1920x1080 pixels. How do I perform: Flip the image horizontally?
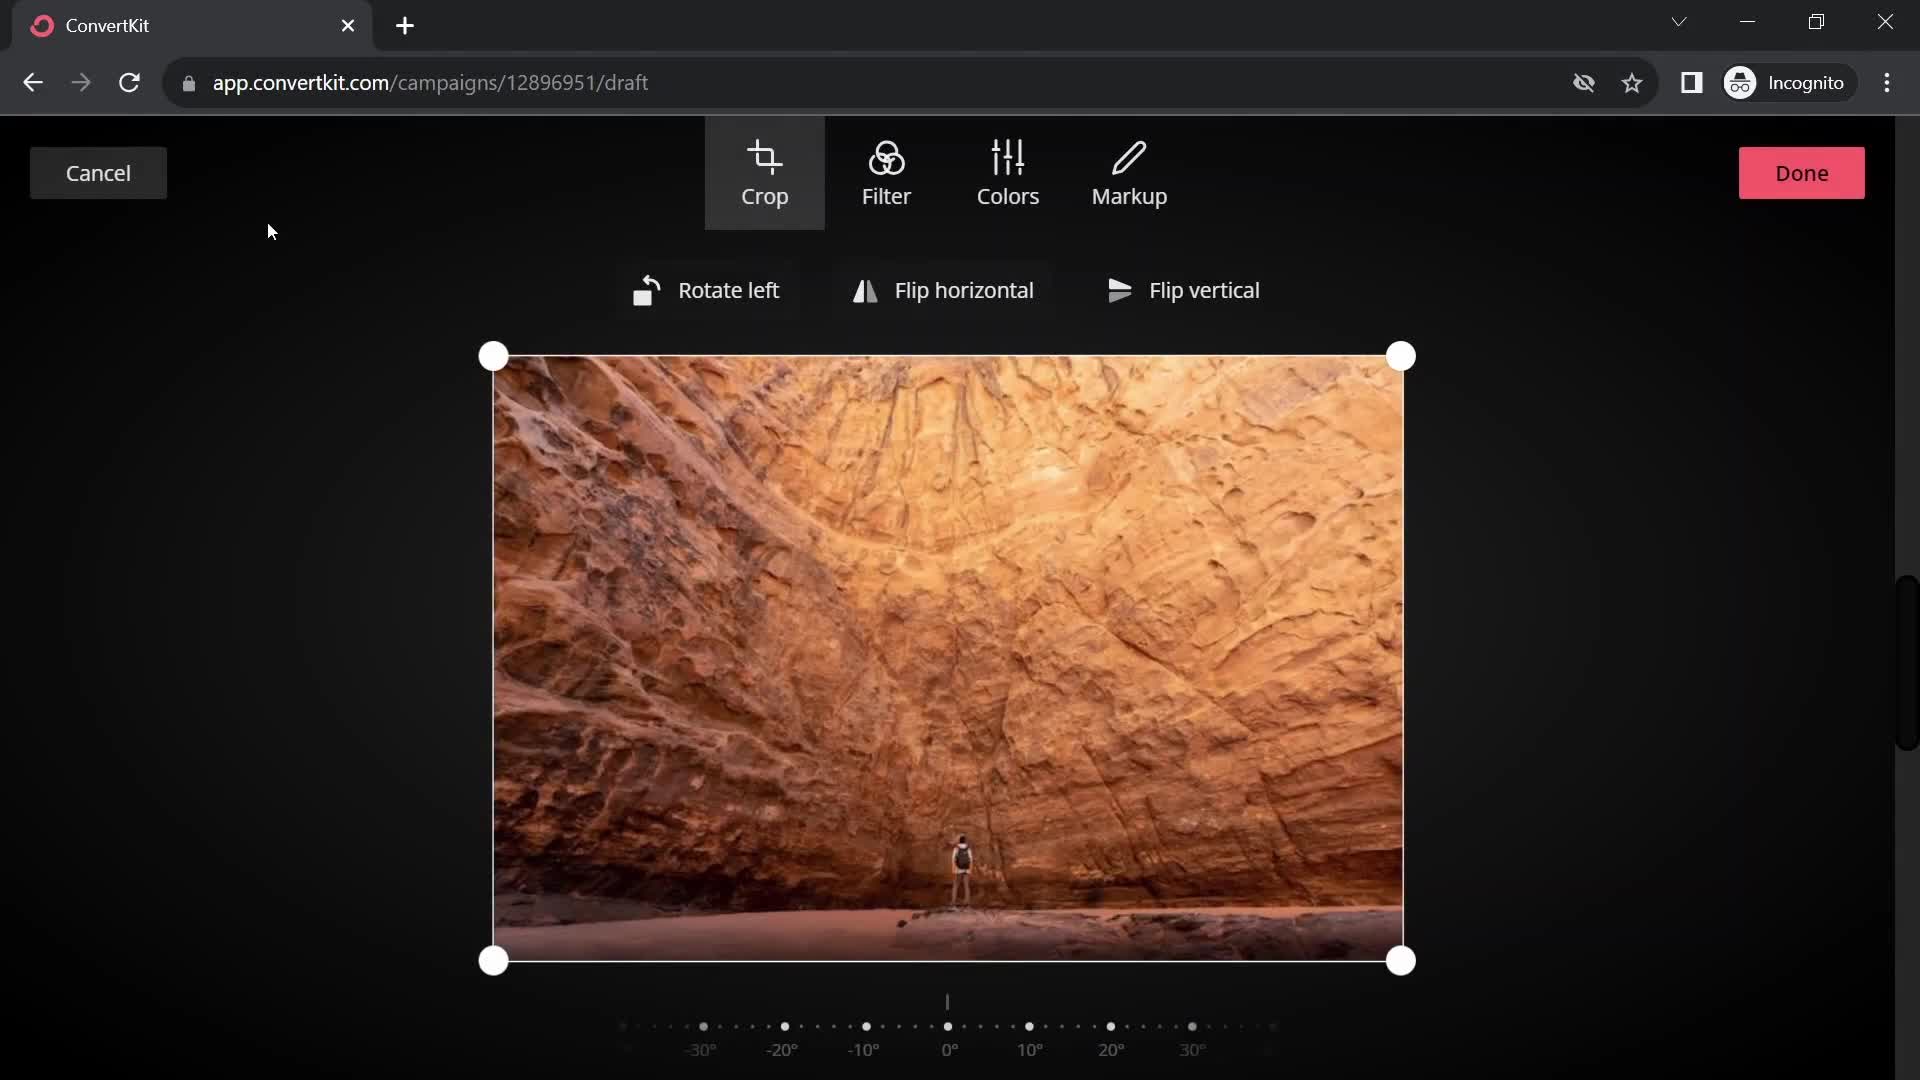[x=942, y=290]
